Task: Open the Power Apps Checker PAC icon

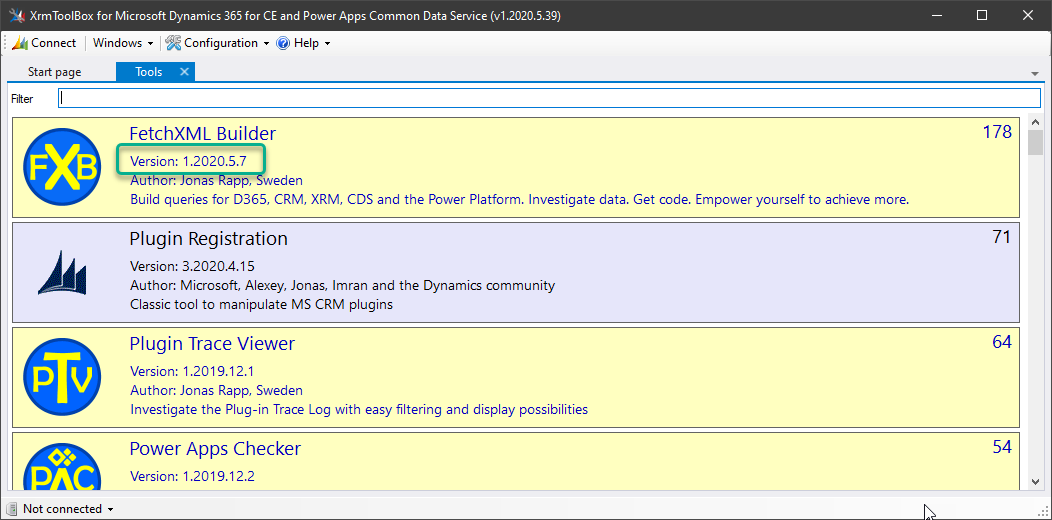Action: (x=61, y=466)
